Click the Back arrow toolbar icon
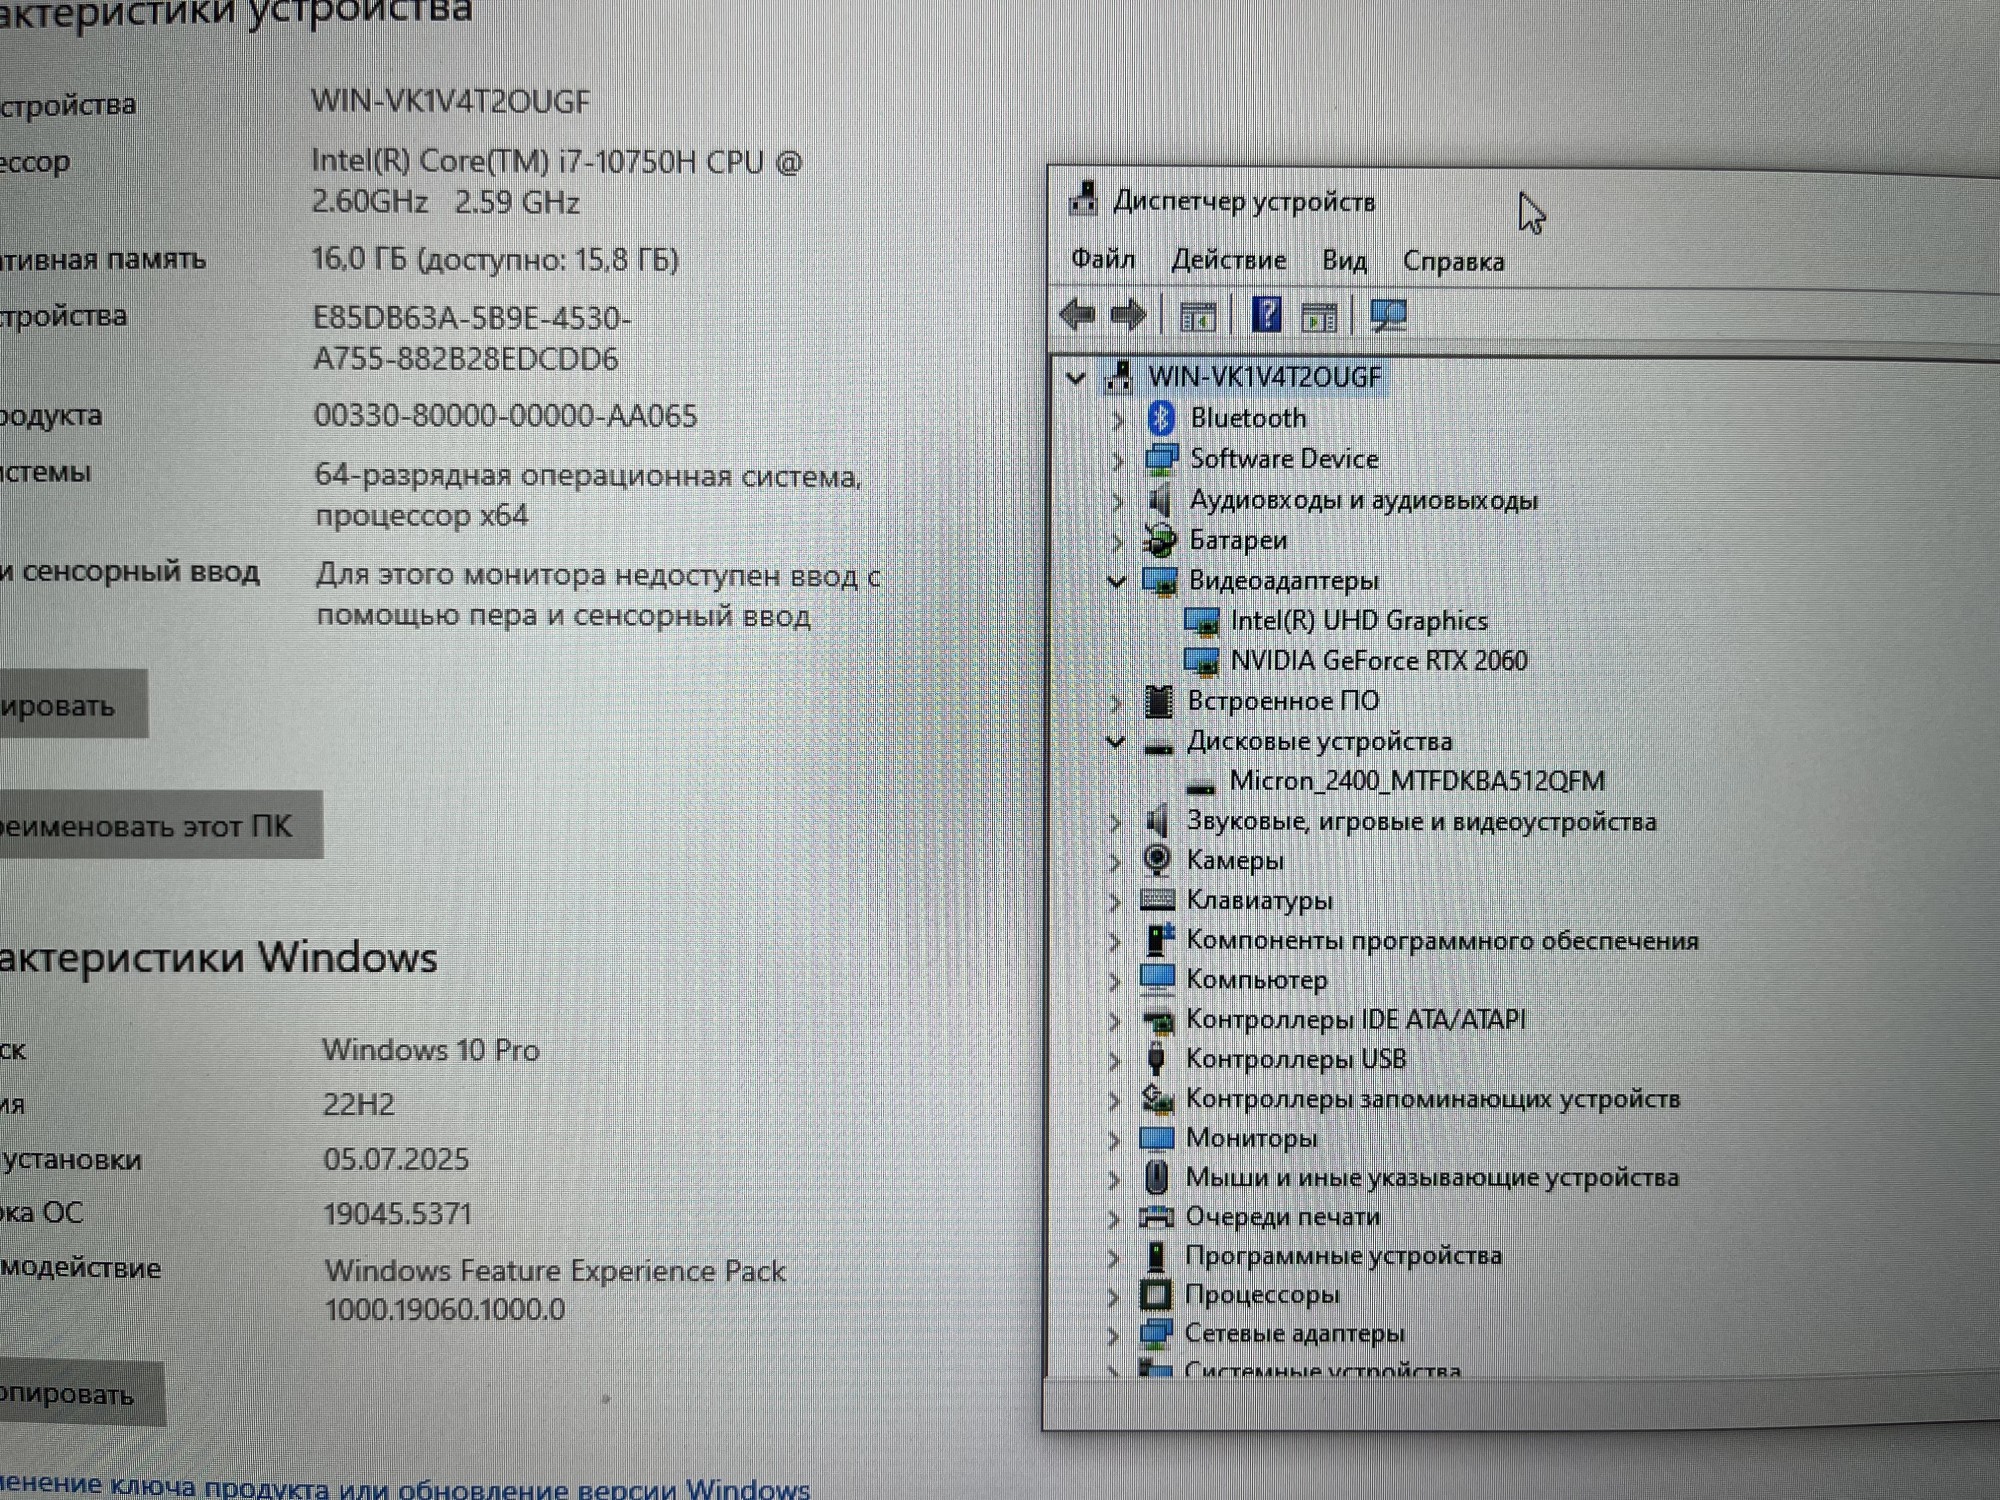The image size is (2000, 1500). tap(1077, 315)
